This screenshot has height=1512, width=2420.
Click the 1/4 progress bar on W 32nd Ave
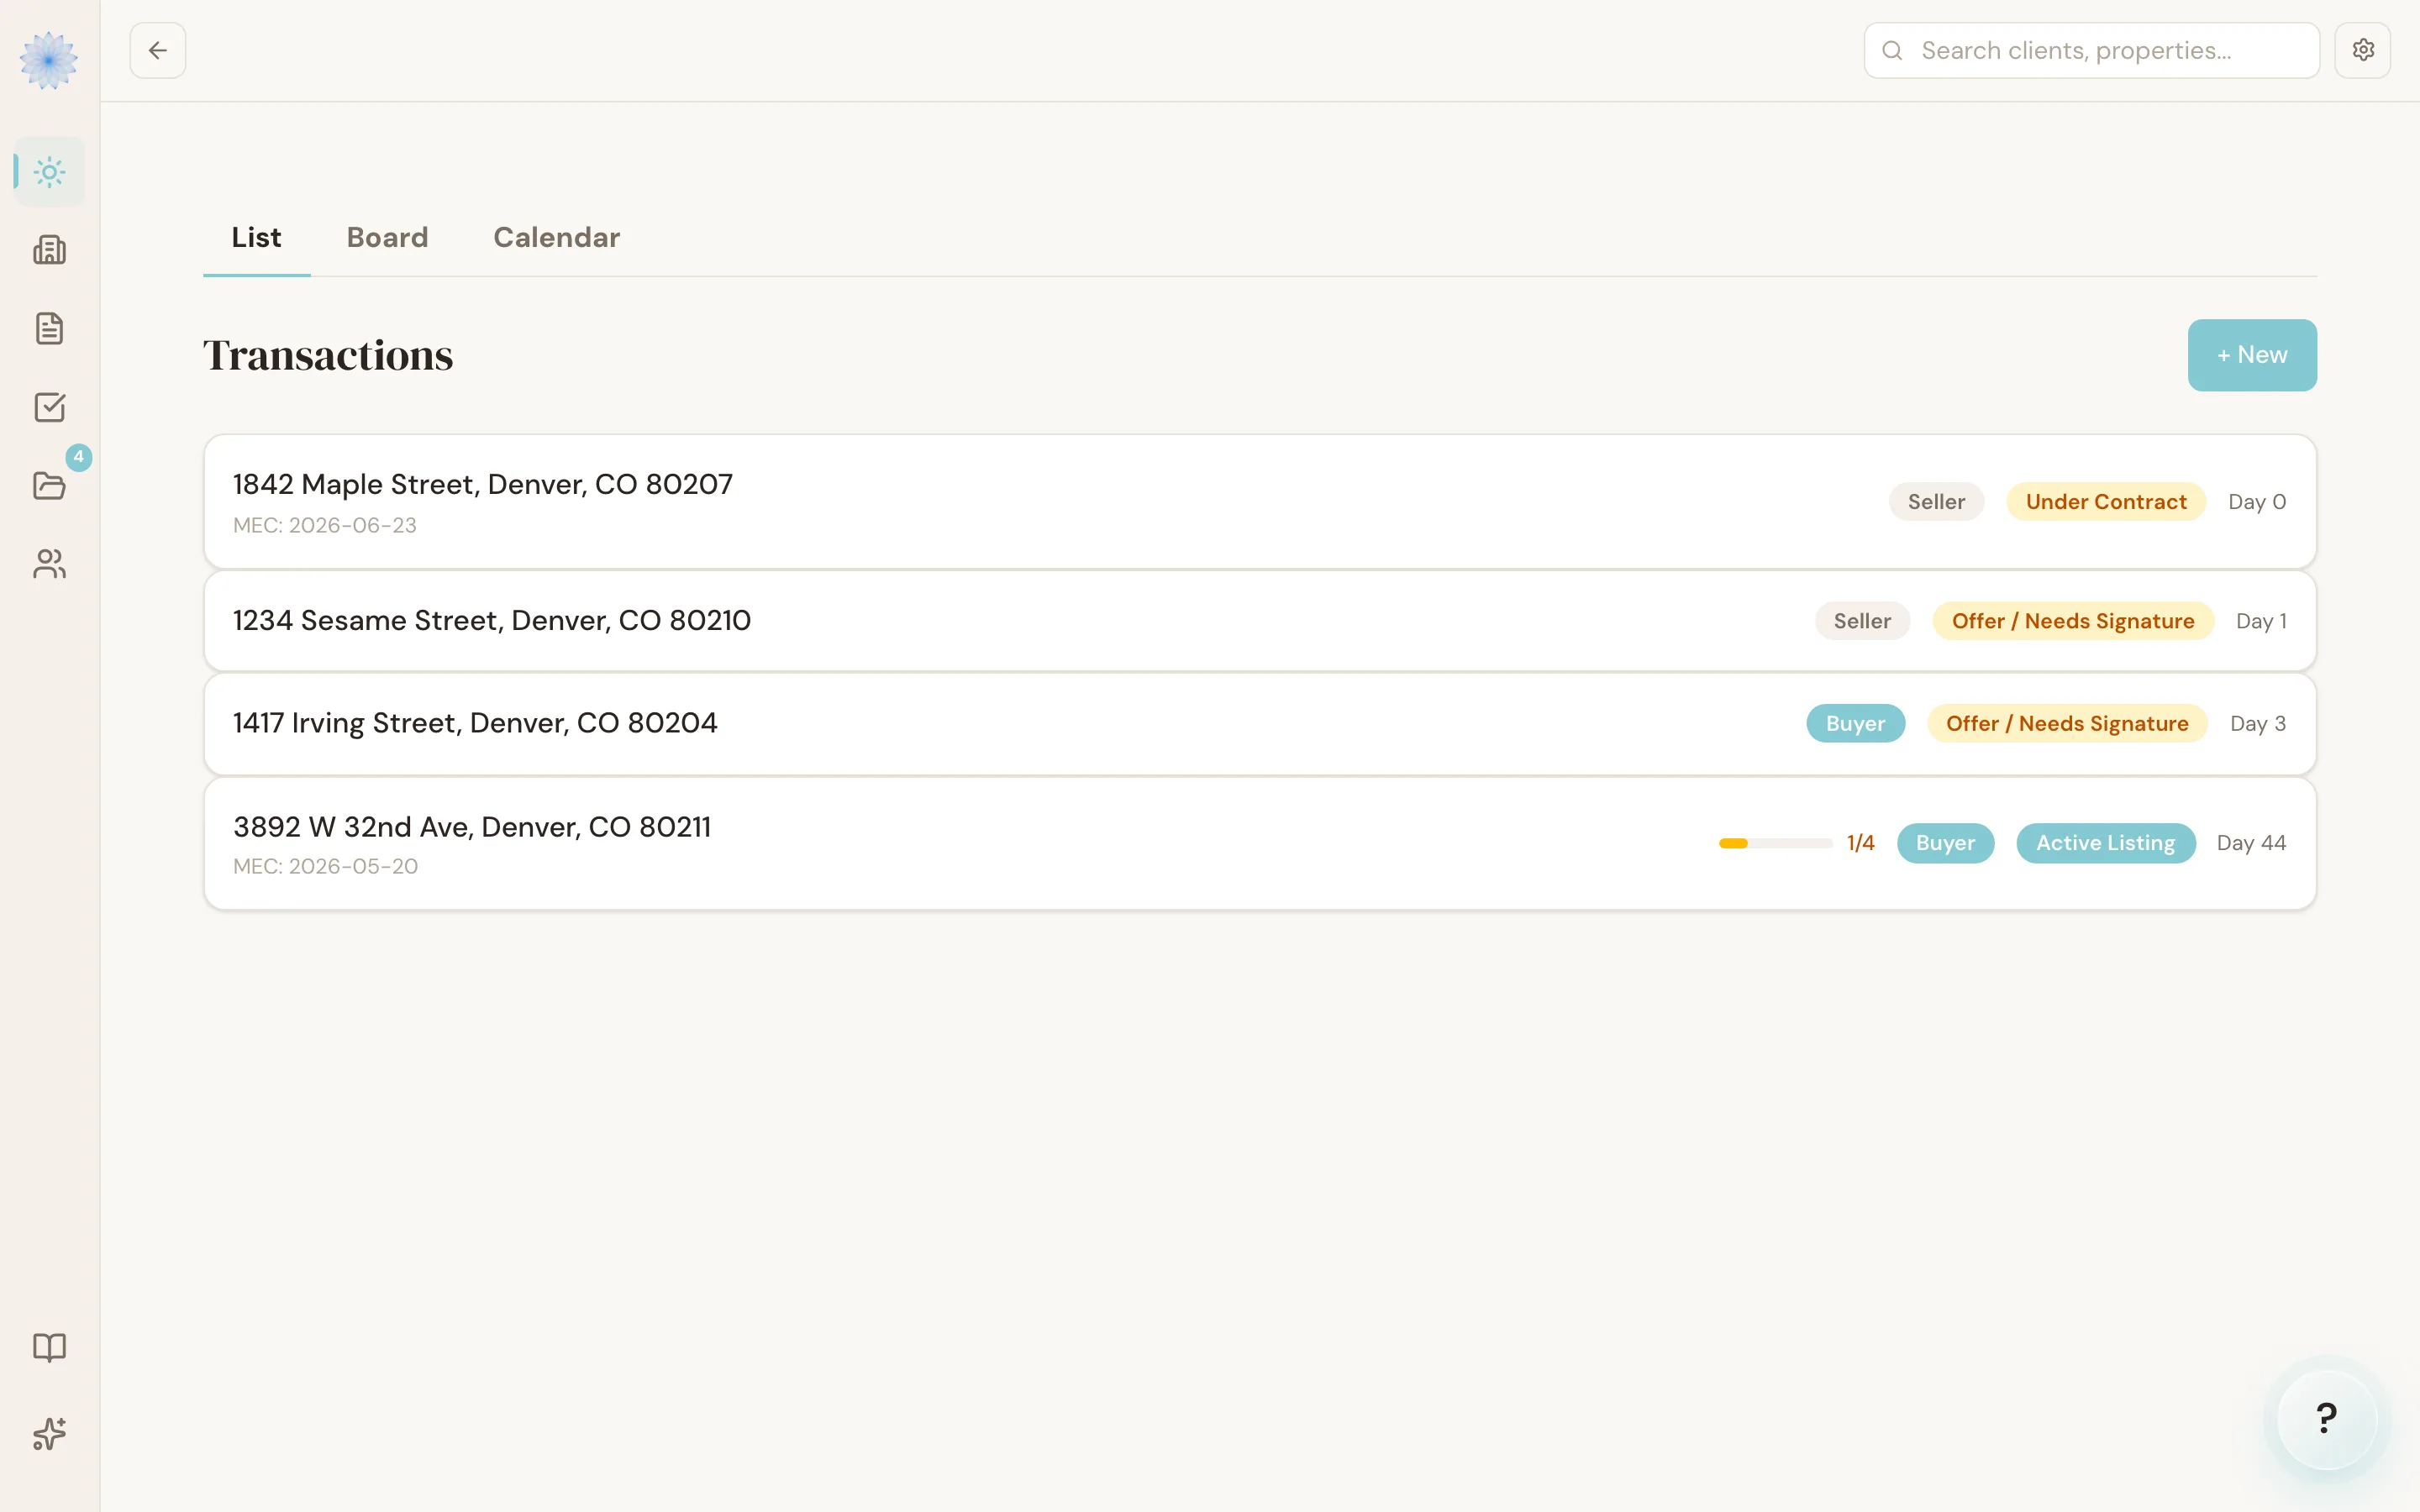coord(1775,843)
